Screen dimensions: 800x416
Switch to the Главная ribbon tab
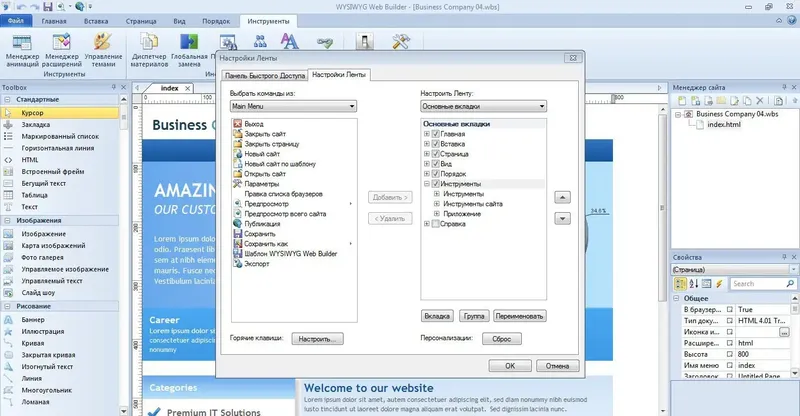[54, 21]
